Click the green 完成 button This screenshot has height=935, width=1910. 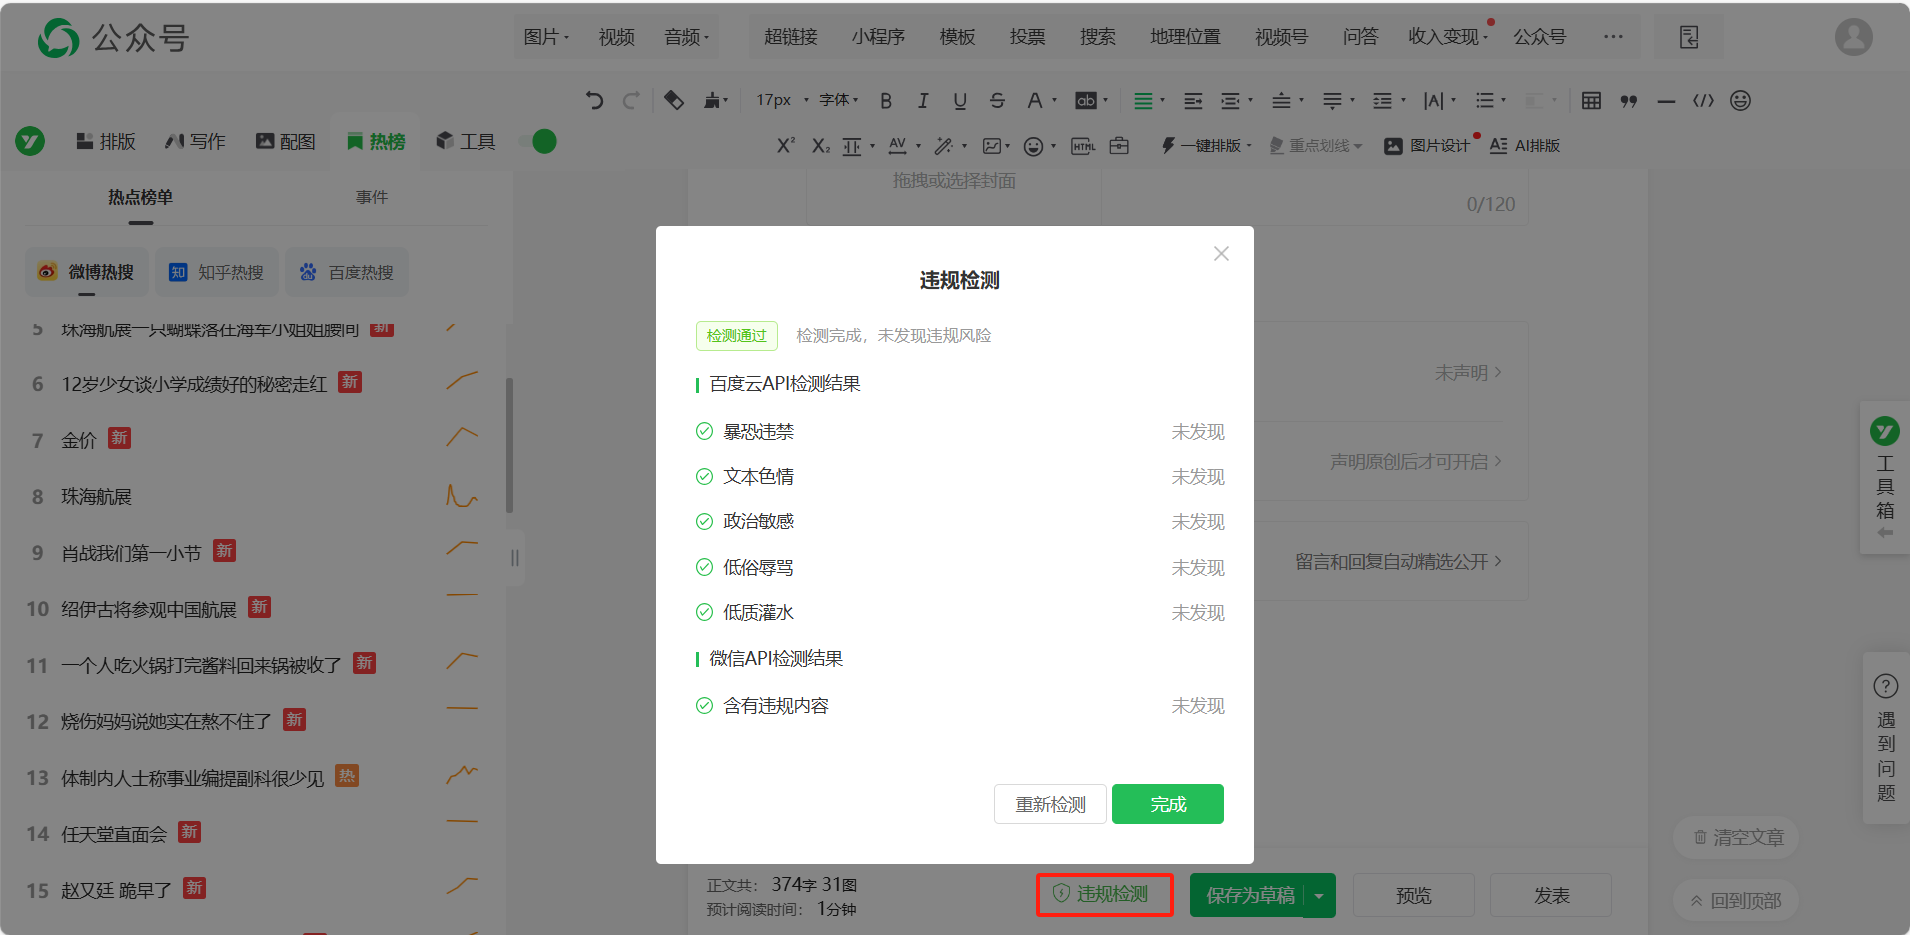[1168, 804]
